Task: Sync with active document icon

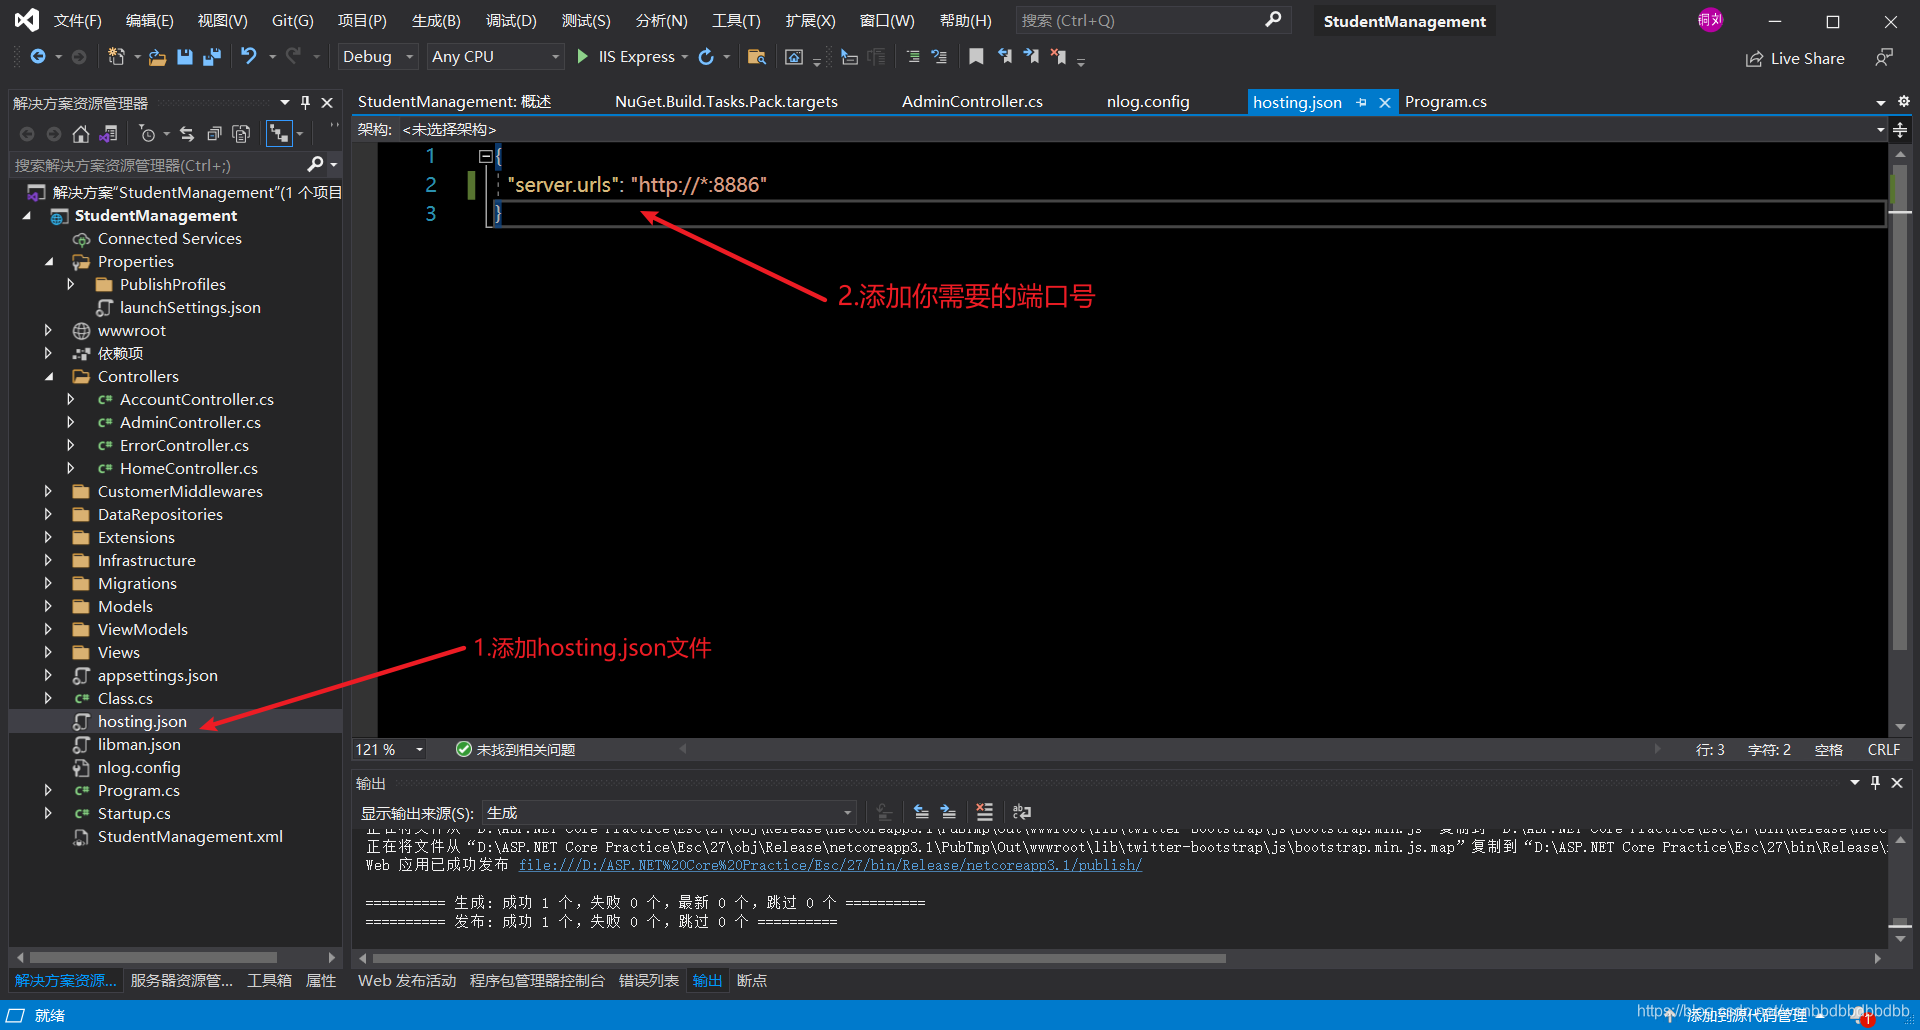Action: point(187,133)
